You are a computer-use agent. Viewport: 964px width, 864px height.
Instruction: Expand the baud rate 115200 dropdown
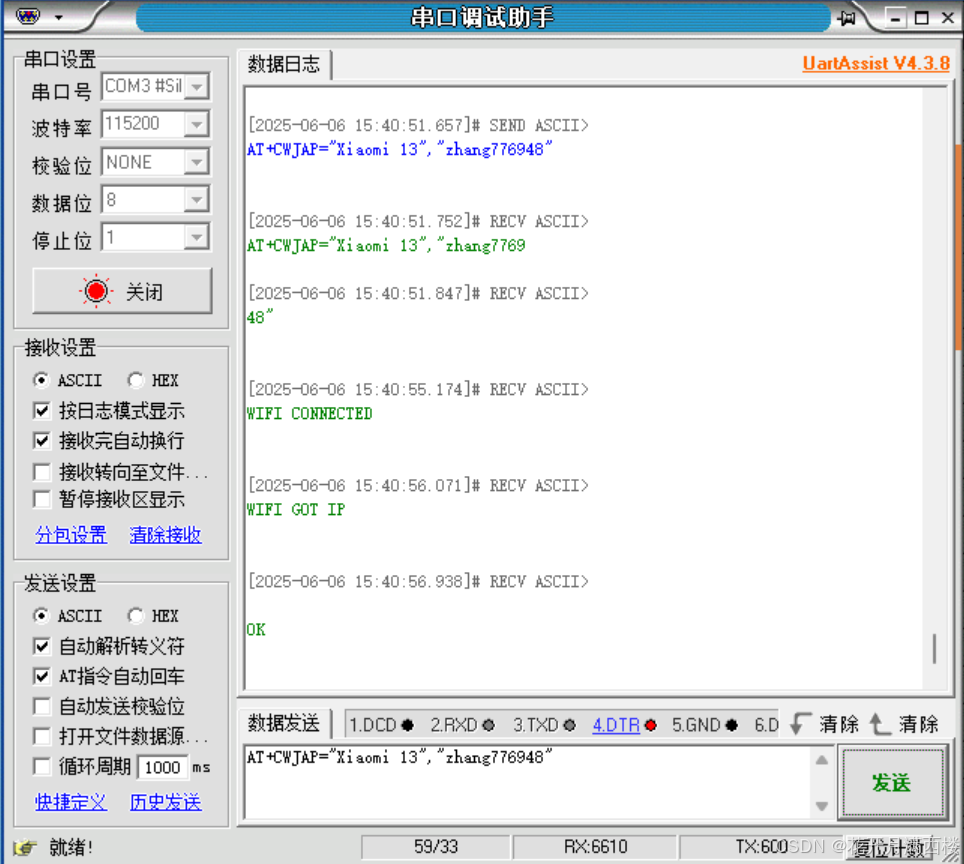197,124
